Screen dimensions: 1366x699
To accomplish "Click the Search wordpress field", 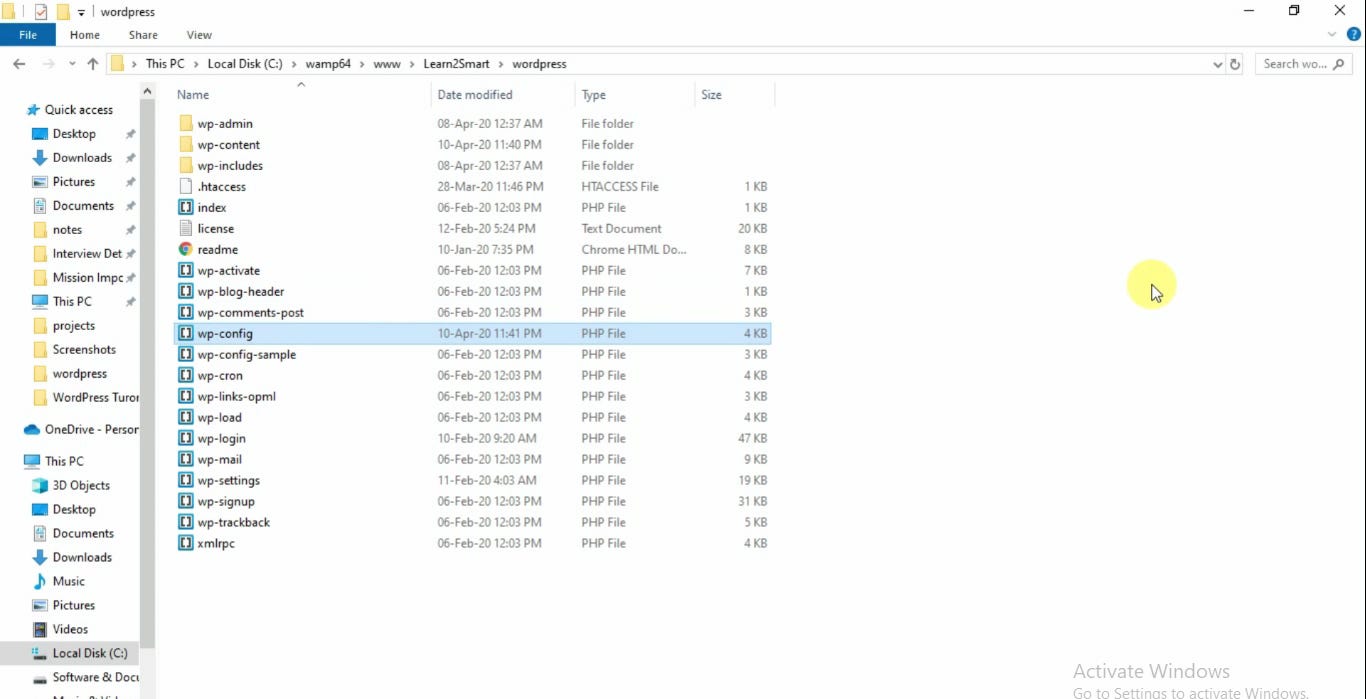I will pos(1303,64).
